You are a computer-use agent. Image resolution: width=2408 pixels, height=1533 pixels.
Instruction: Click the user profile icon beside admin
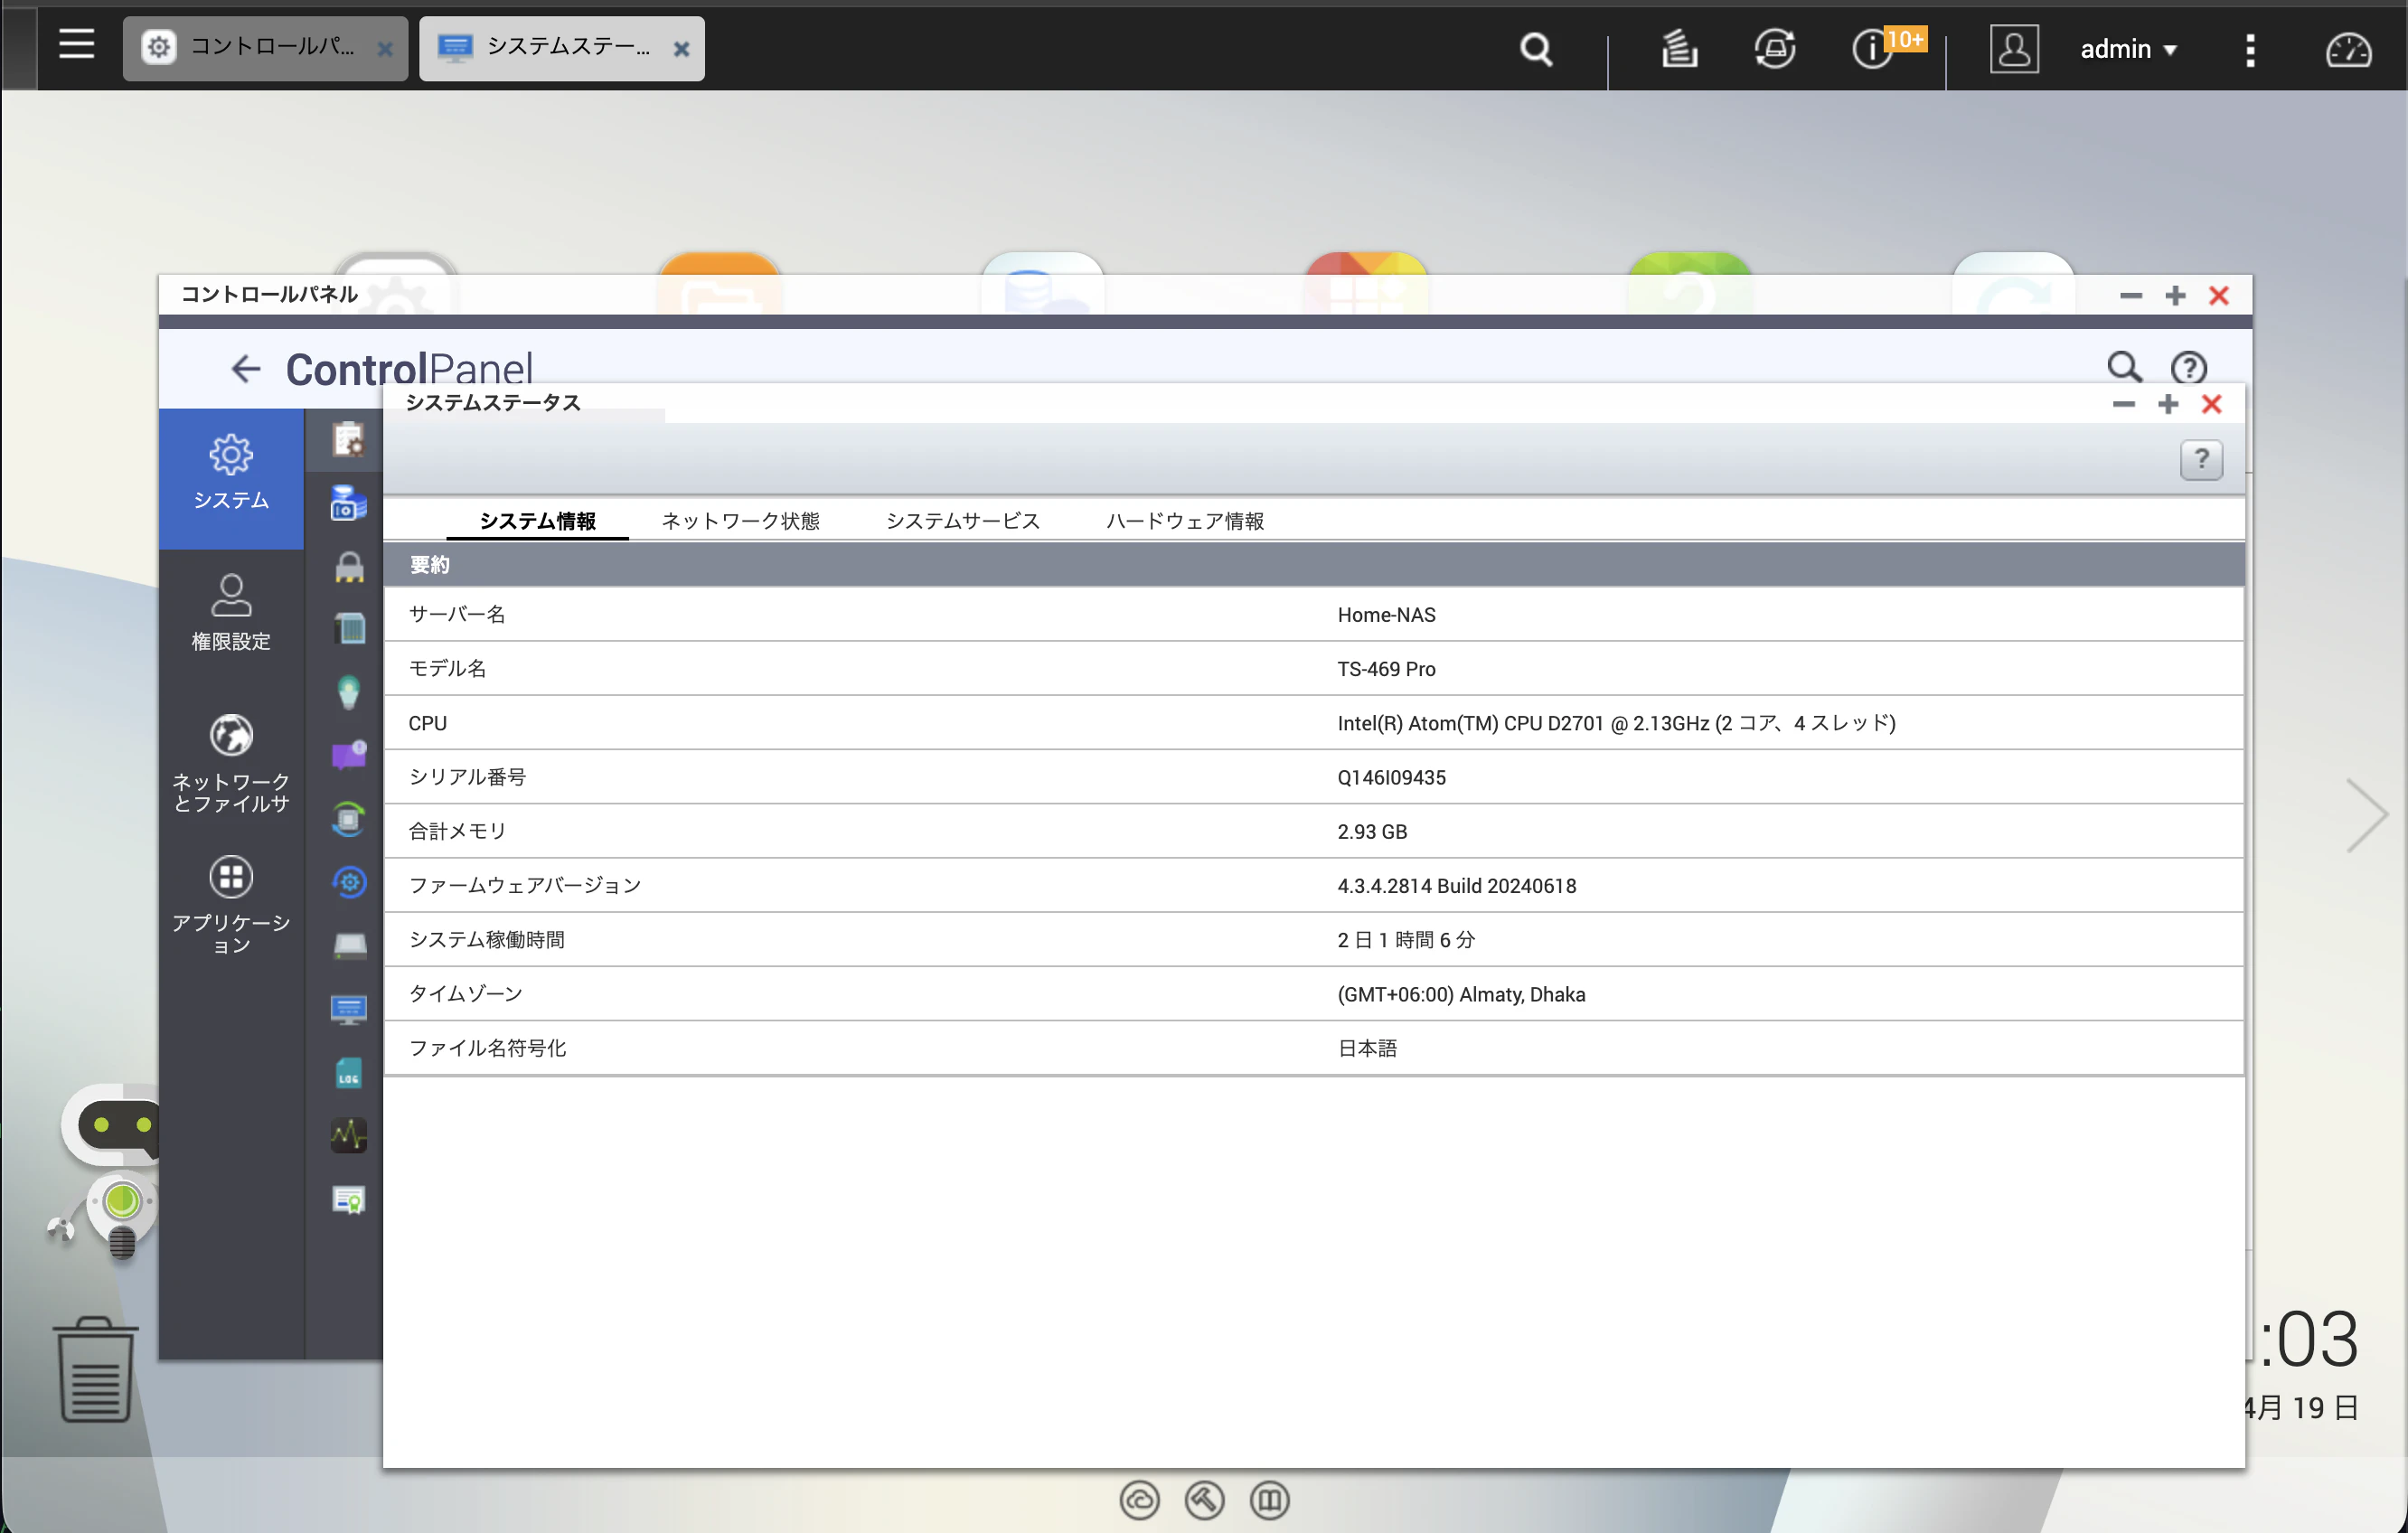[2013, 49]
